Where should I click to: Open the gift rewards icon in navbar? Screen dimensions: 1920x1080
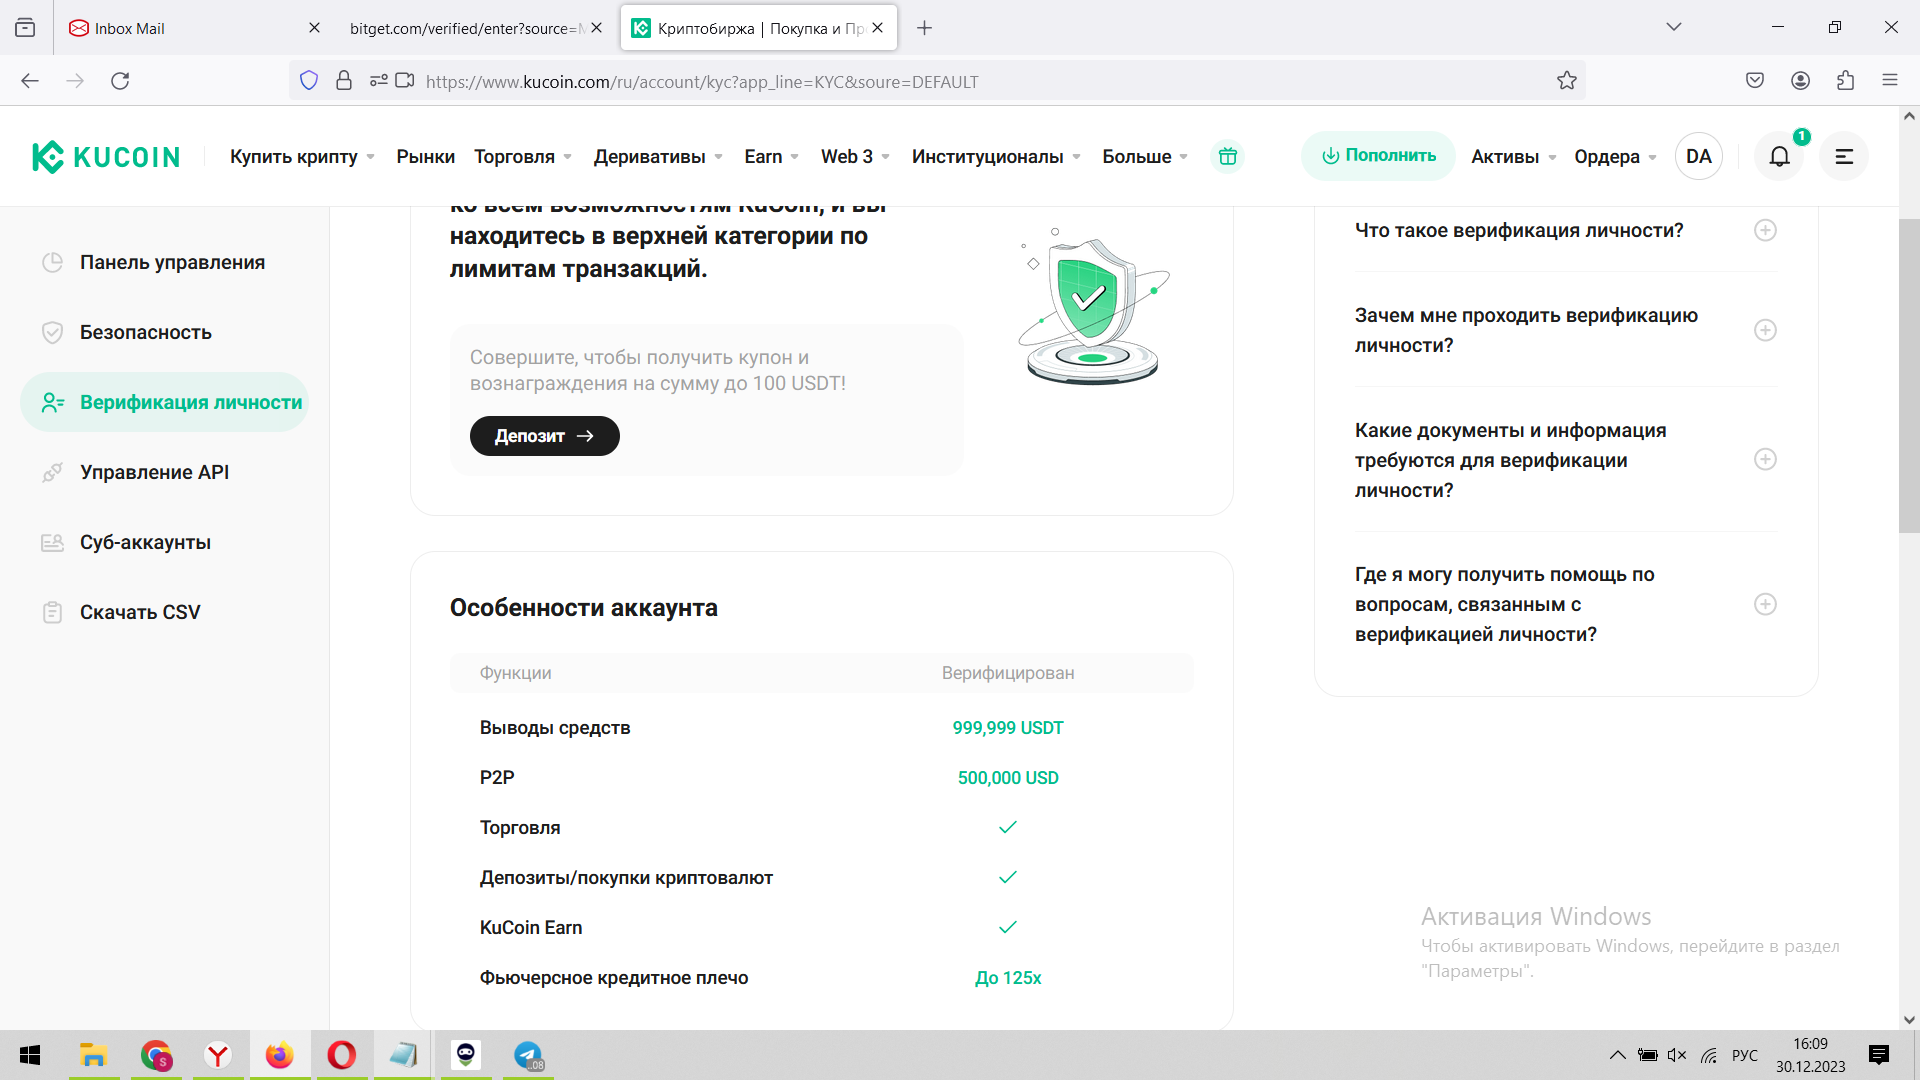1227,156
